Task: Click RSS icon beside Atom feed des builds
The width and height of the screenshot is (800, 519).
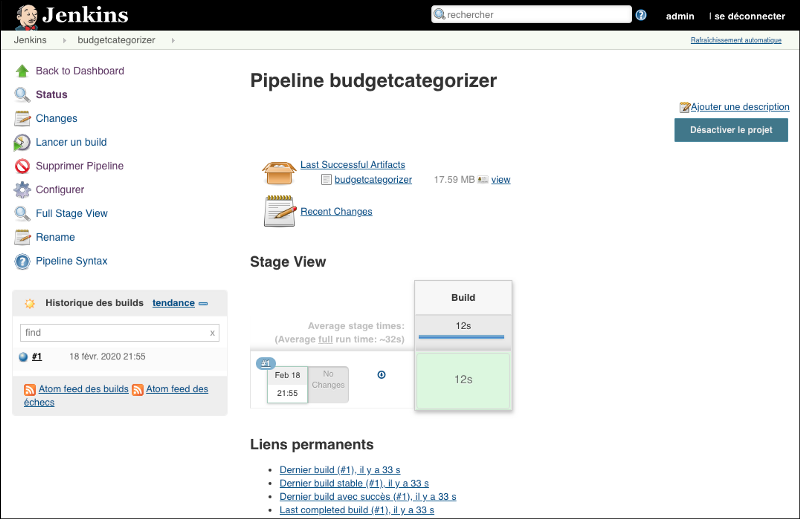Action: pos(30,390)
